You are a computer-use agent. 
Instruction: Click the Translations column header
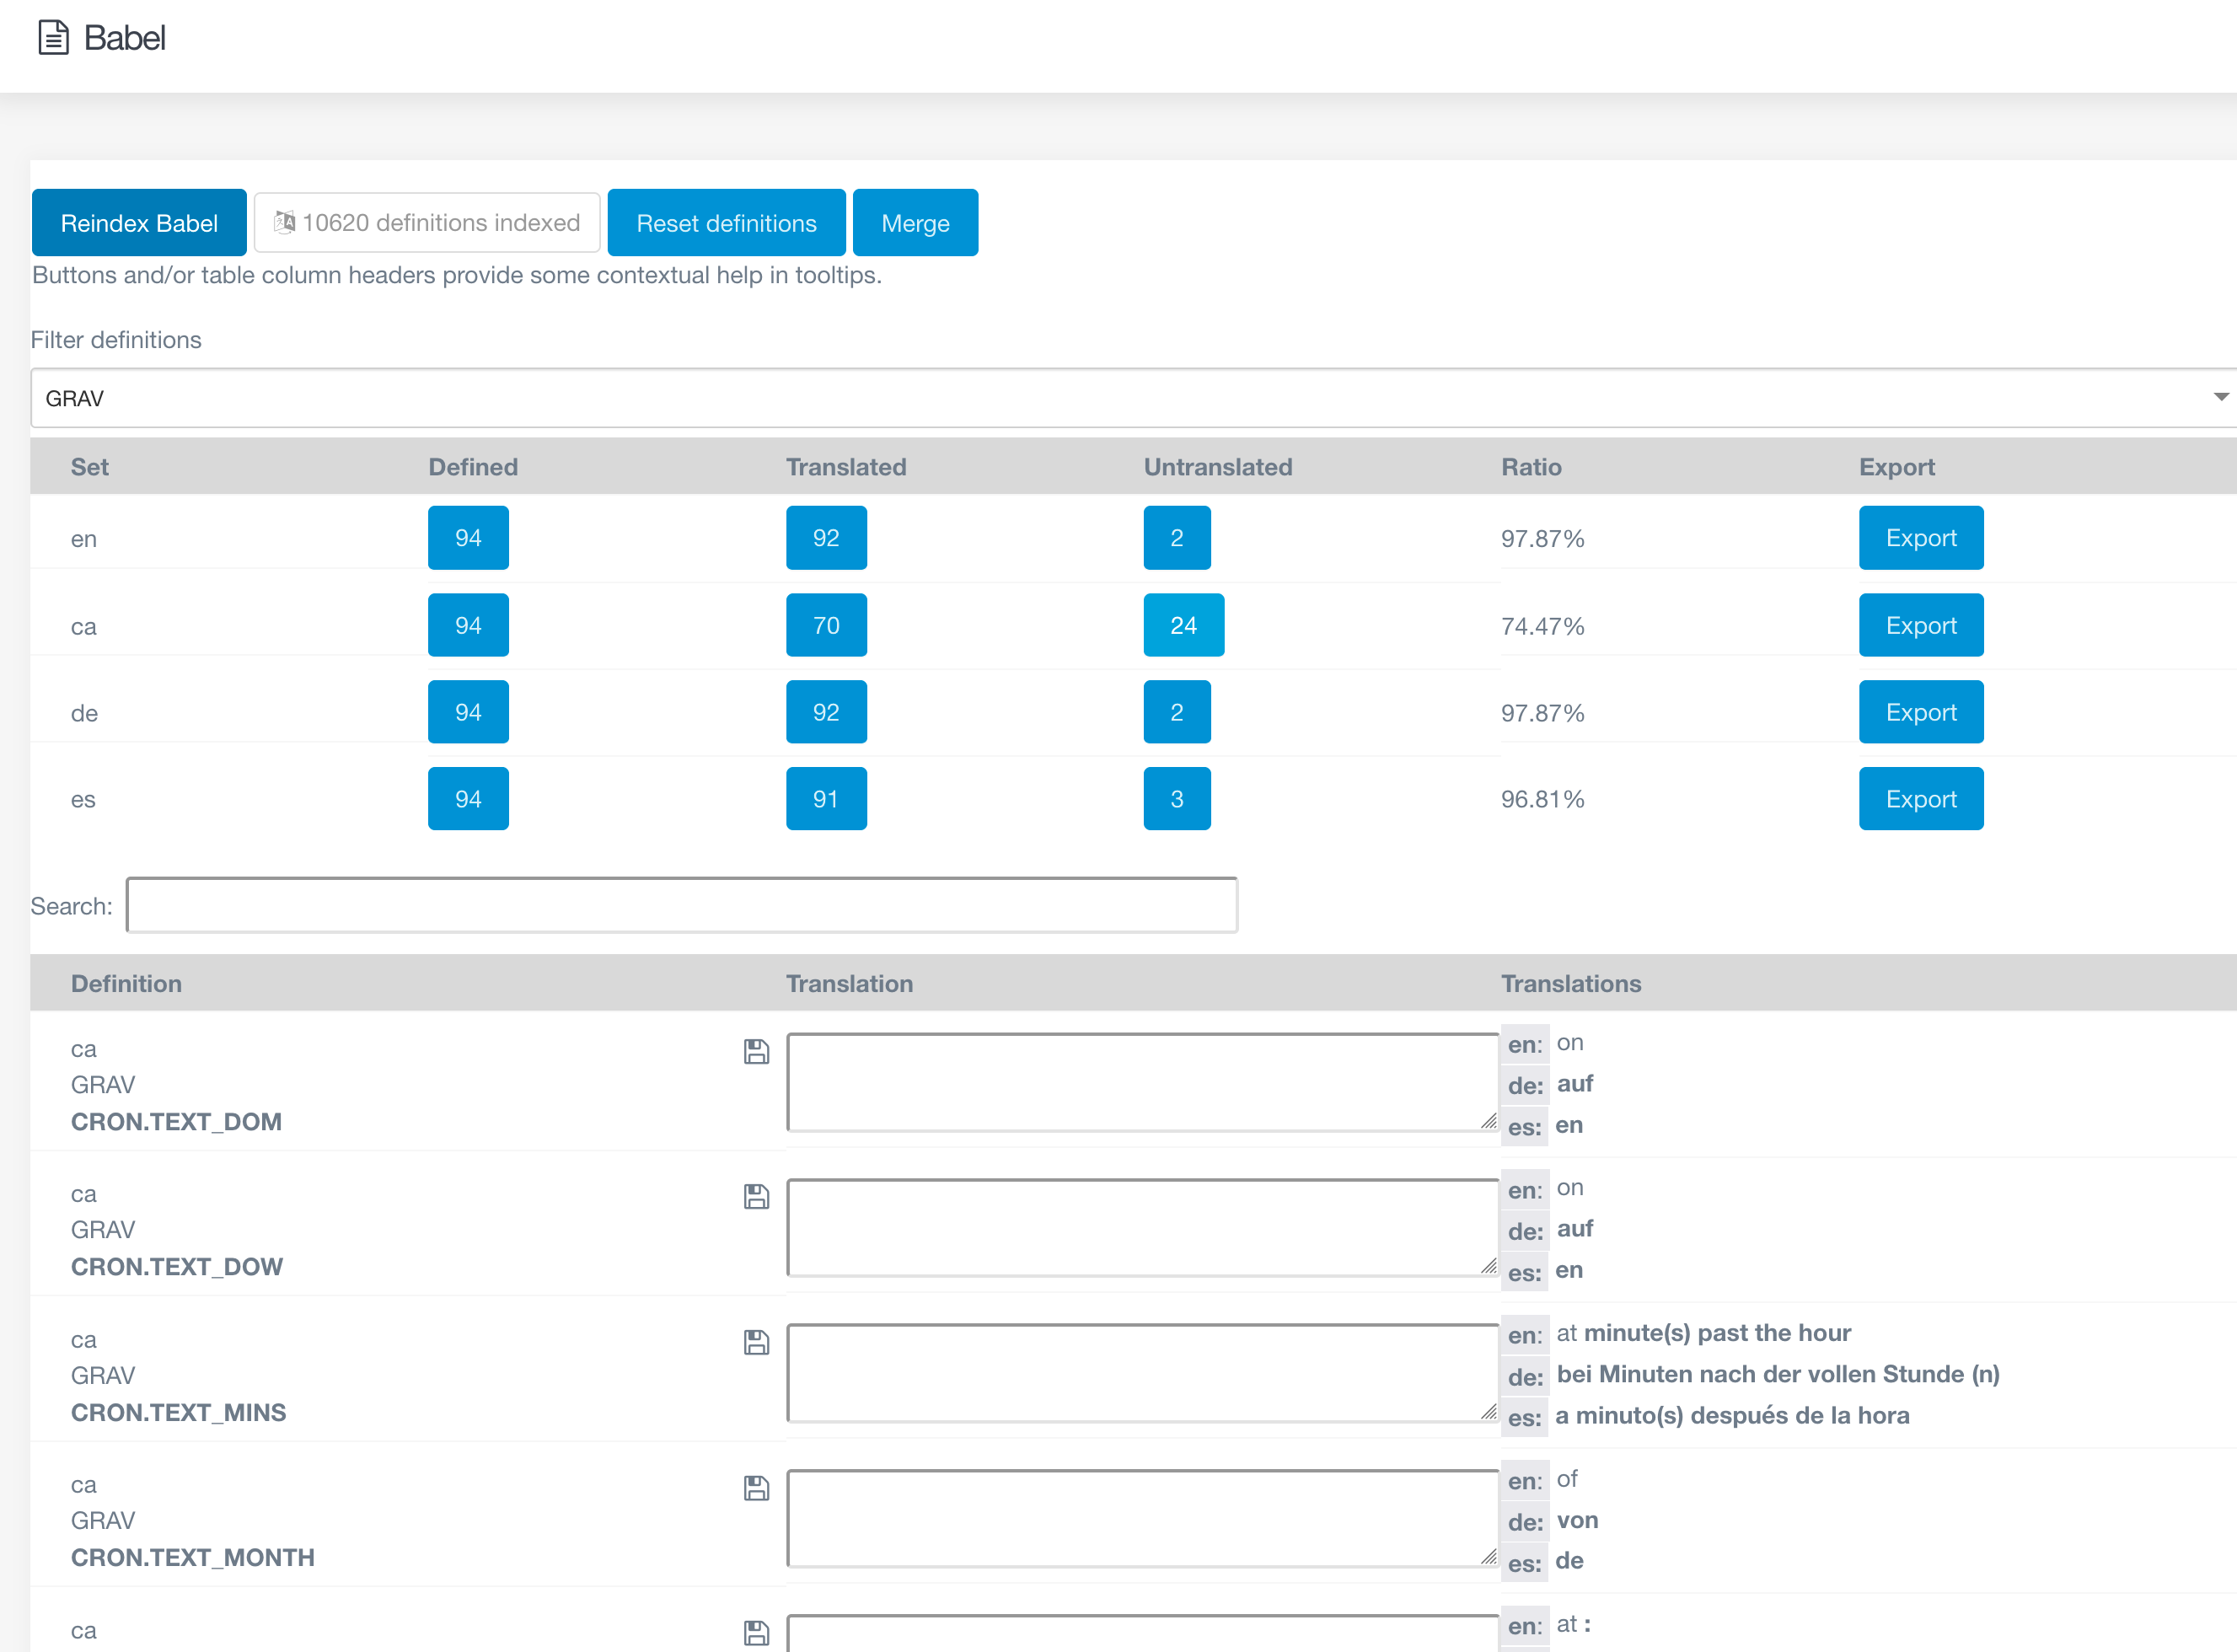(1571, 984)
